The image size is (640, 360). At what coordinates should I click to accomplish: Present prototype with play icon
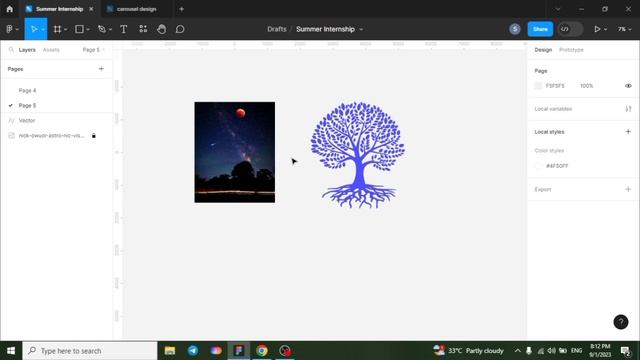click(597, 29)
